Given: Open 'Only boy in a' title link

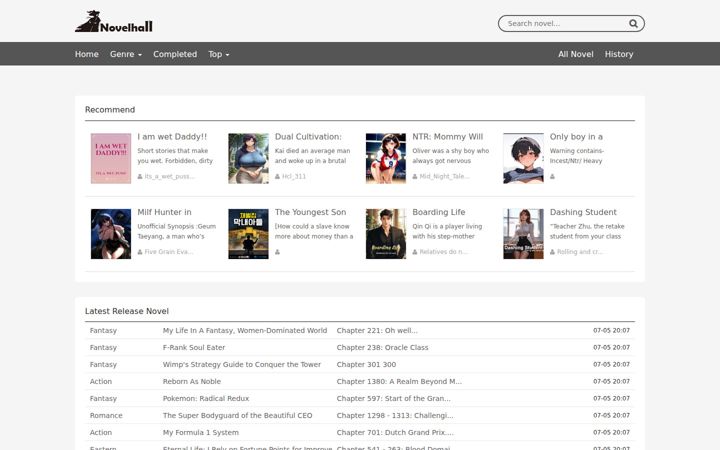Looking at the screenshot, I should pyautogui.click(x=576, y=137).
